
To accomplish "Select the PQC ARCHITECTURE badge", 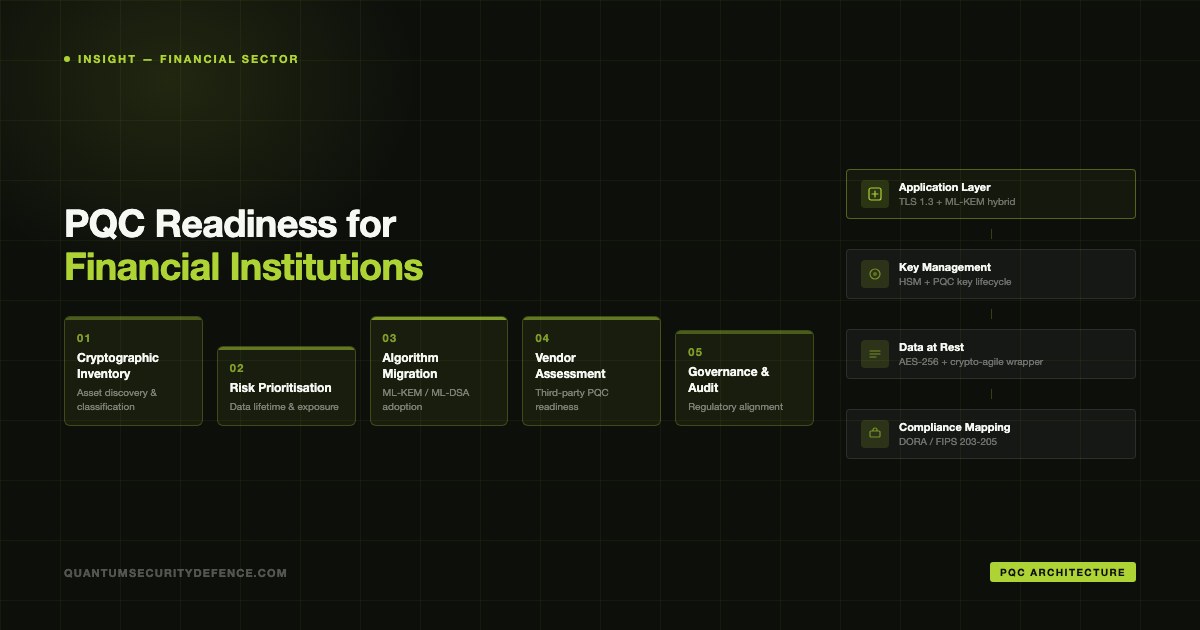I will coord(1063,572).
